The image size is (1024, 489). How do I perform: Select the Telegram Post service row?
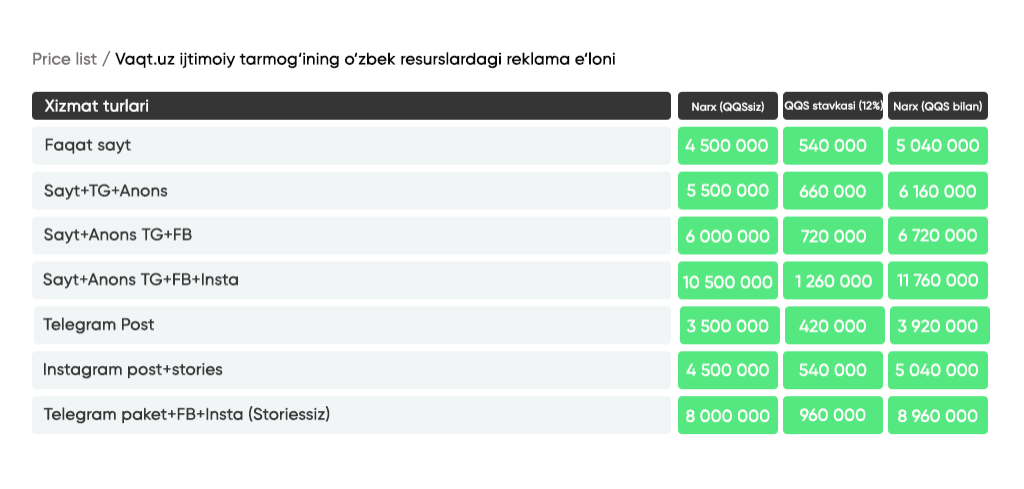(353, 325)
